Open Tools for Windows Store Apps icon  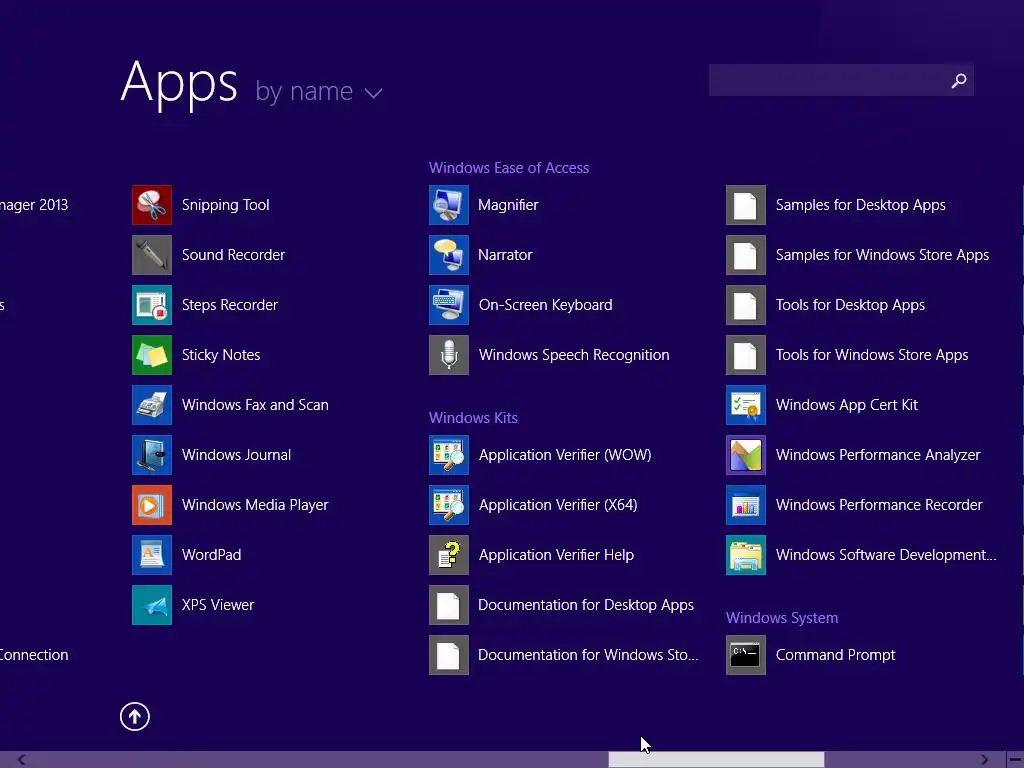(x=746, y=355)
